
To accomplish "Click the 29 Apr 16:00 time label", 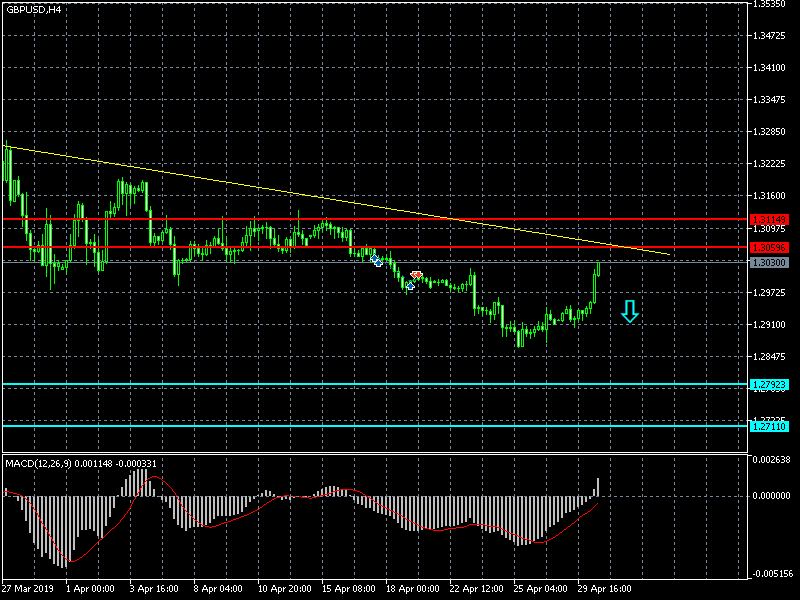I will click(606, 589).
